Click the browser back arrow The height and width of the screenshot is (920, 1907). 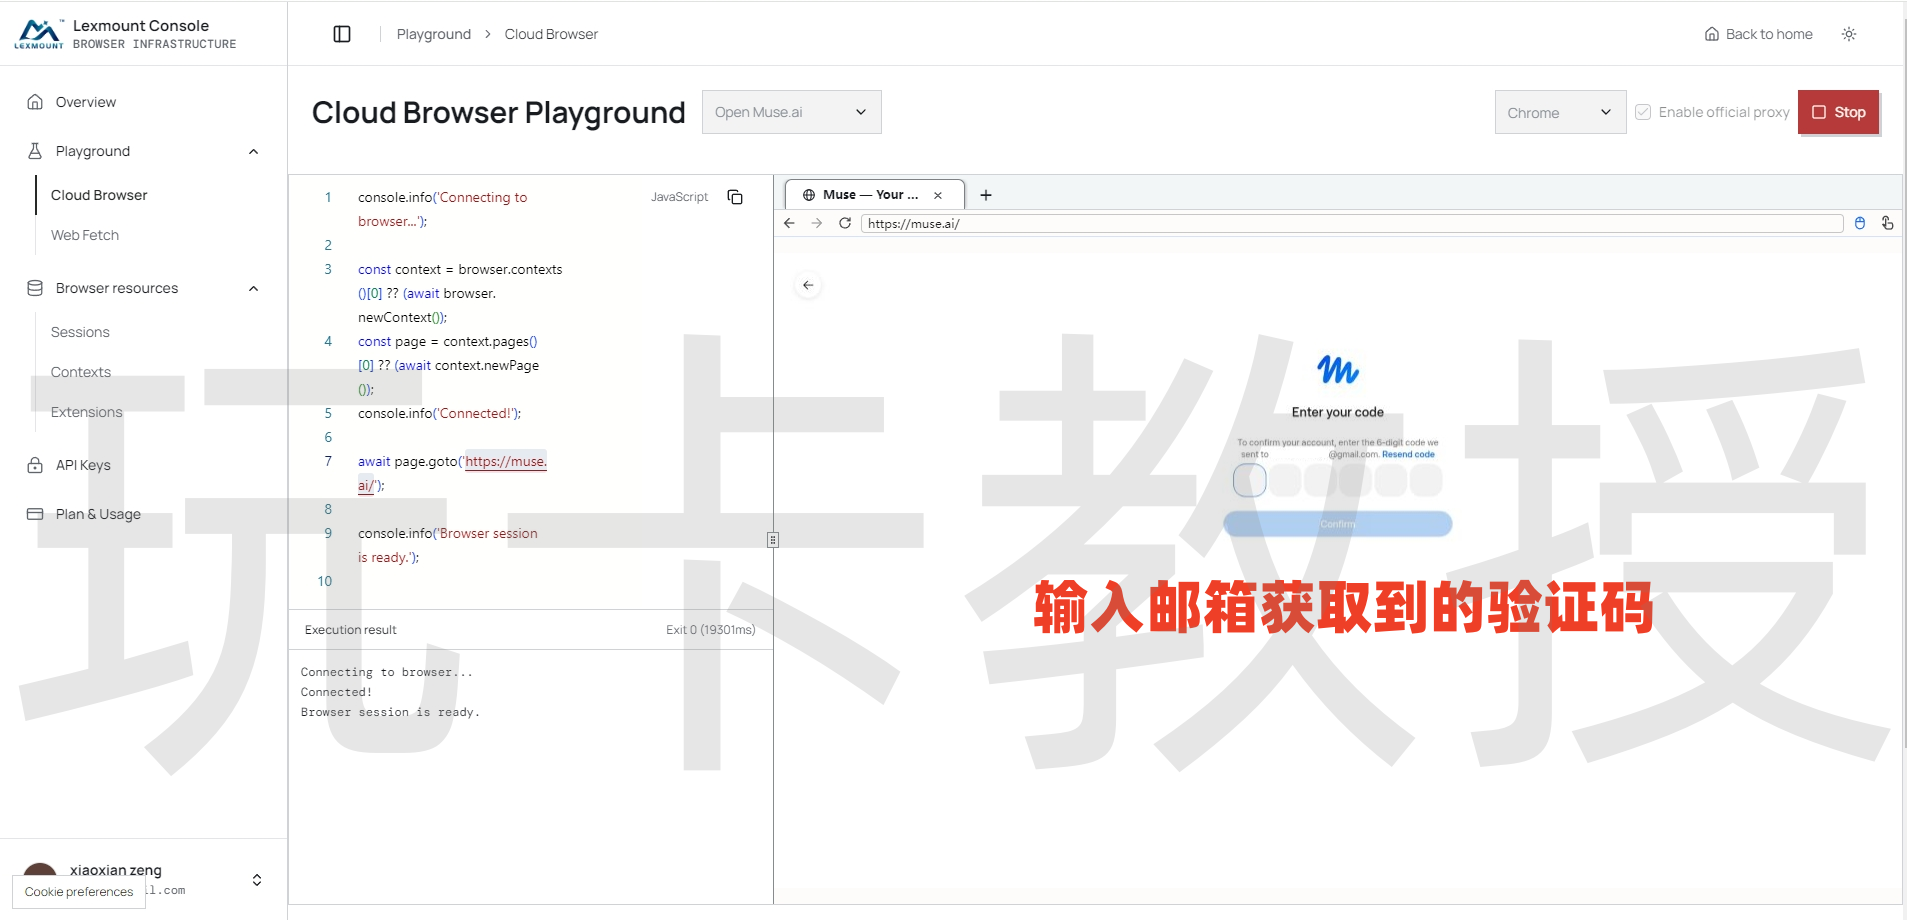(x=789, y=223)
